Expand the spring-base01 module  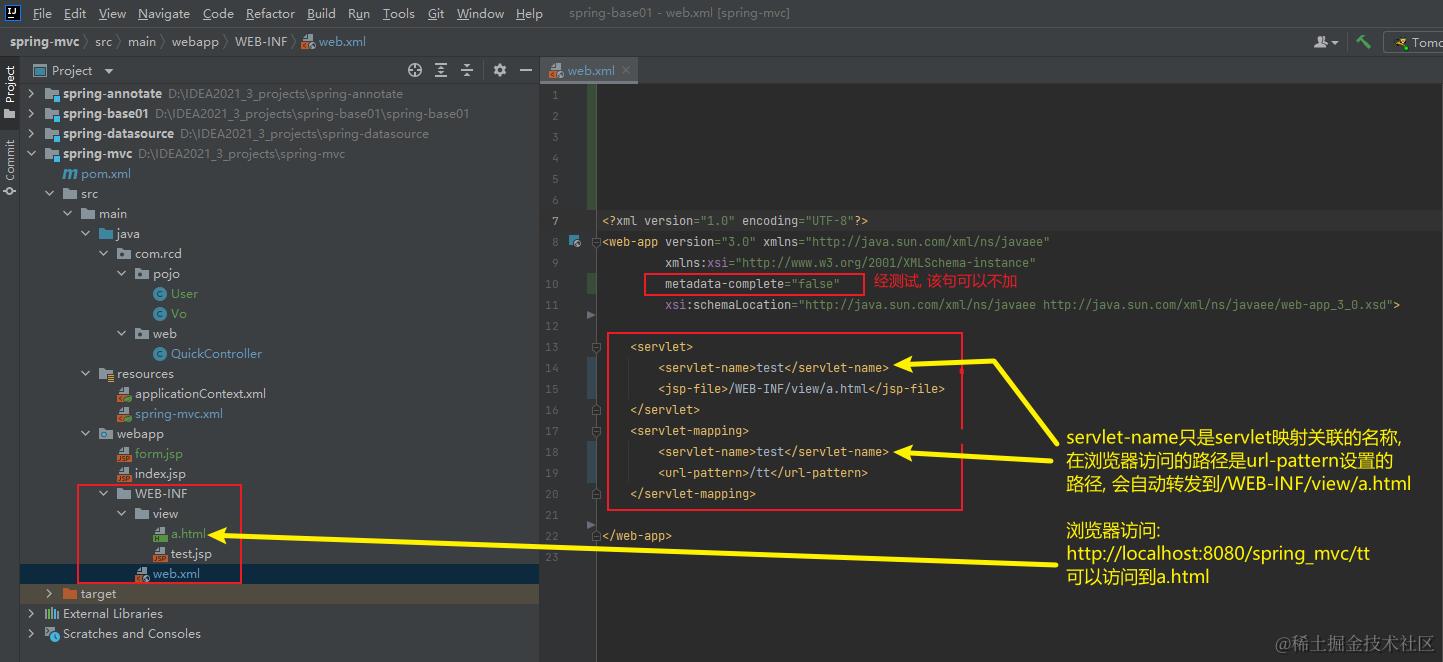click(x=32, y=114)
